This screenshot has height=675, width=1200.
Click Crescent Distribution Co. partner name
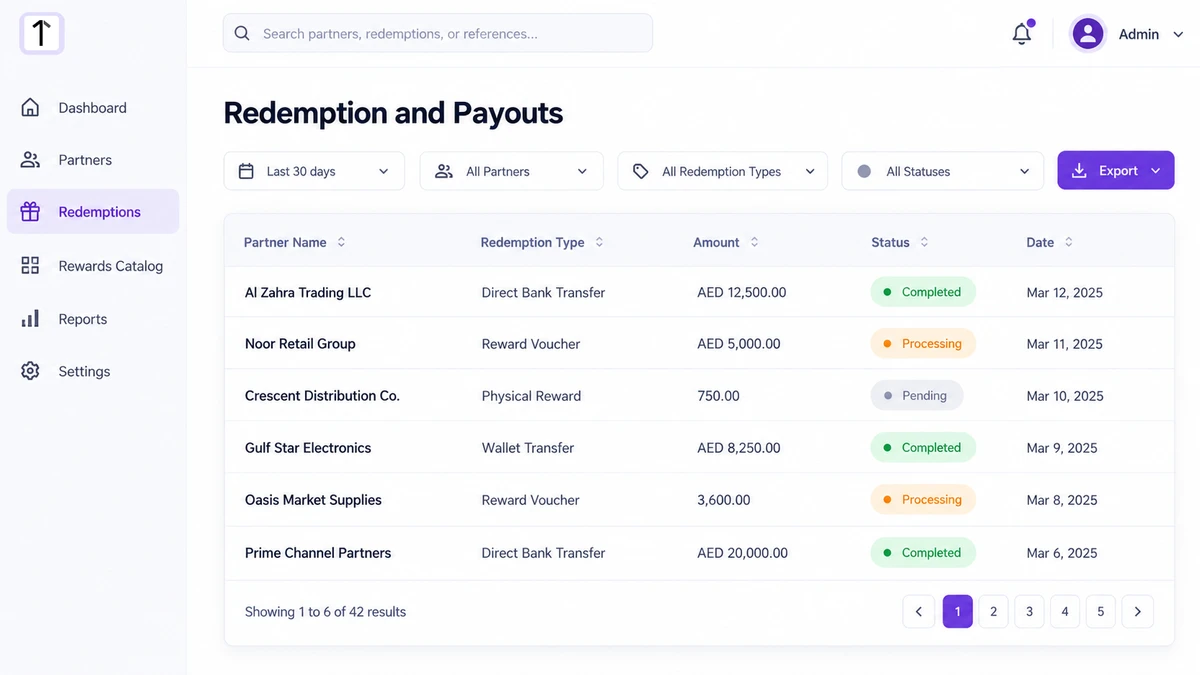pyautogui.click(x=322, y=396)
